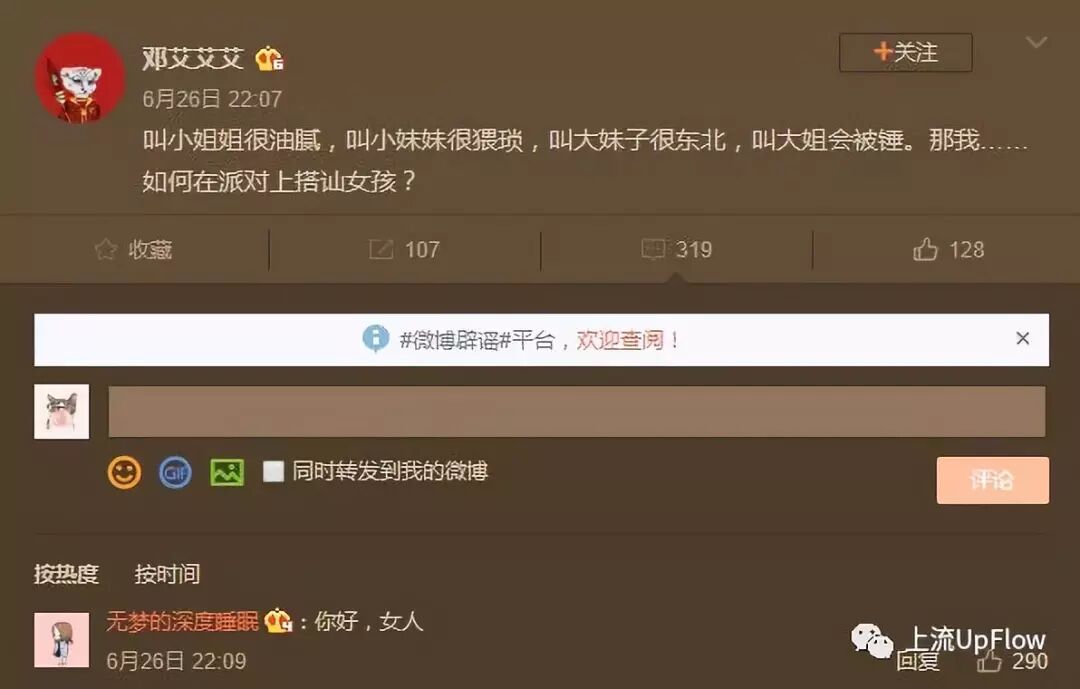Expand the post options chevron menu
The width and height of the screenshot is (1080, 689).
pyautogui.click(x=1036, y=43)
